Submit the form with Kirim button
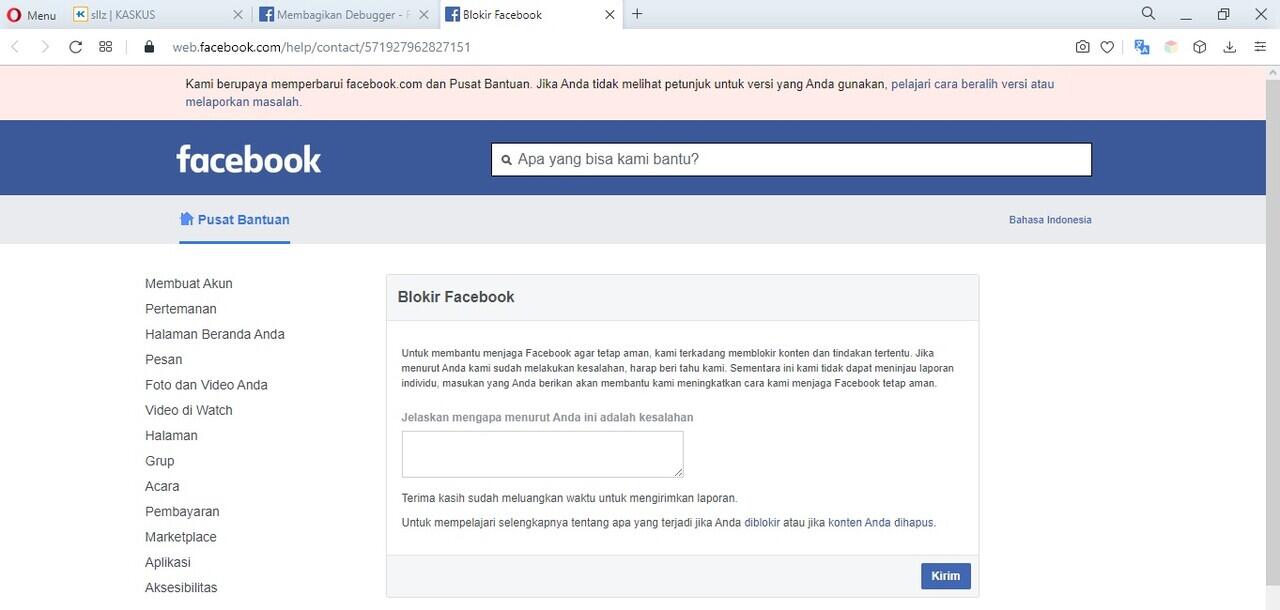This screenshot has height=610, width=1280. [x=946, y=576]
